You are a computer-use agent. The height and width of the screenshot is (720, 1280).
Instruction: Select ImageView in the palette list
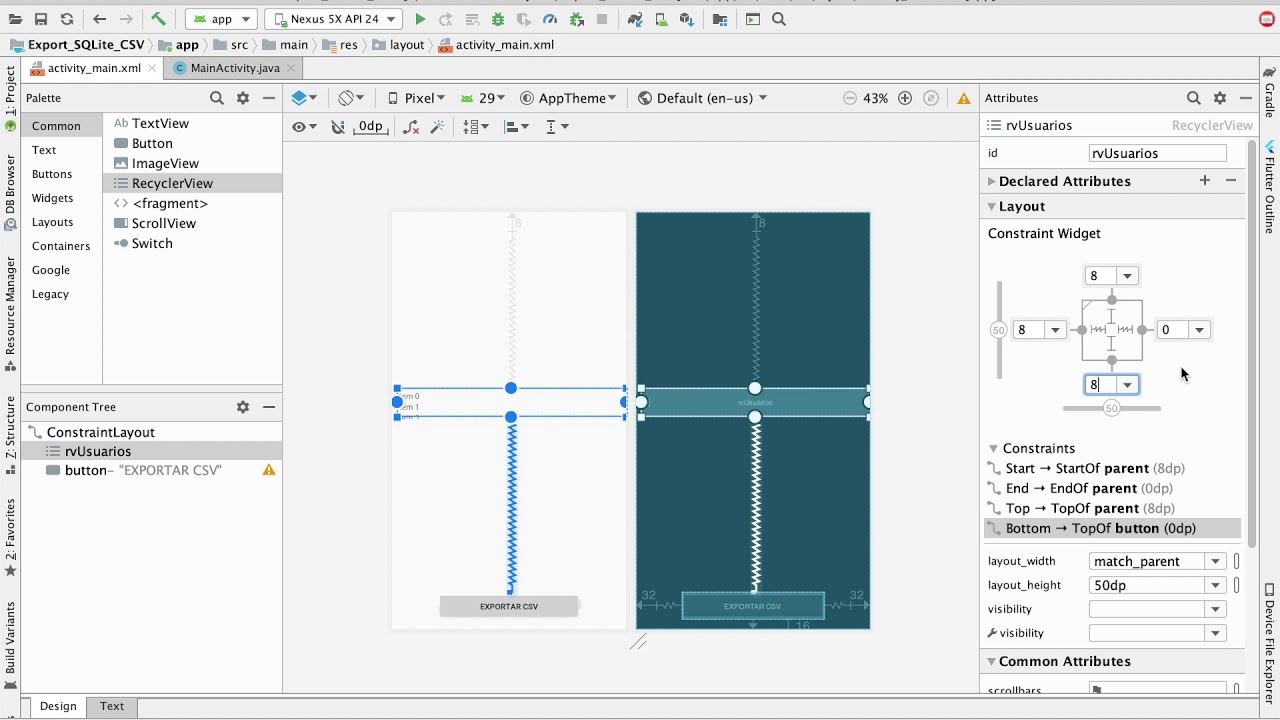coord(165,163)
